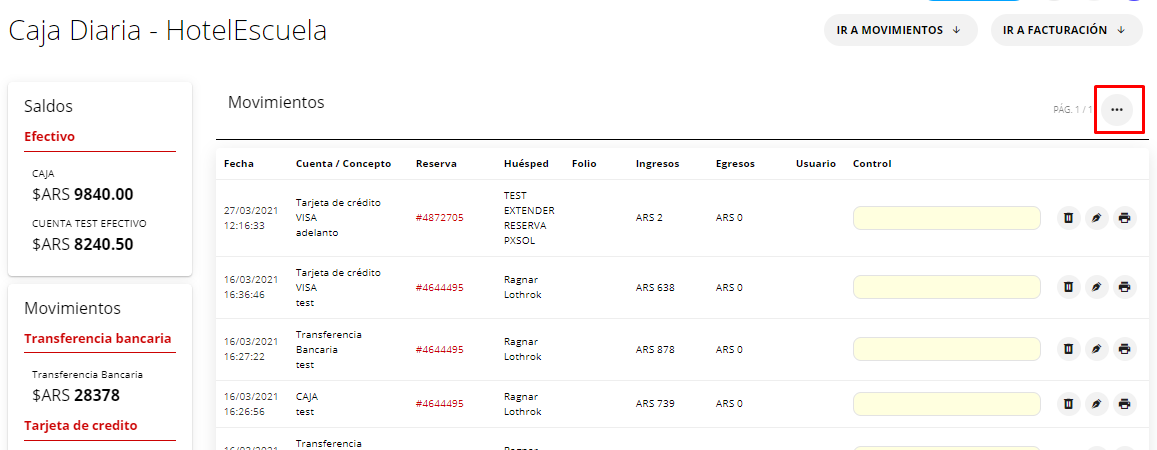Open the three-dots options menu in Movimientos
Image resolution: width=1157 pixels, height=450 pixels.
click(1117, 109)
